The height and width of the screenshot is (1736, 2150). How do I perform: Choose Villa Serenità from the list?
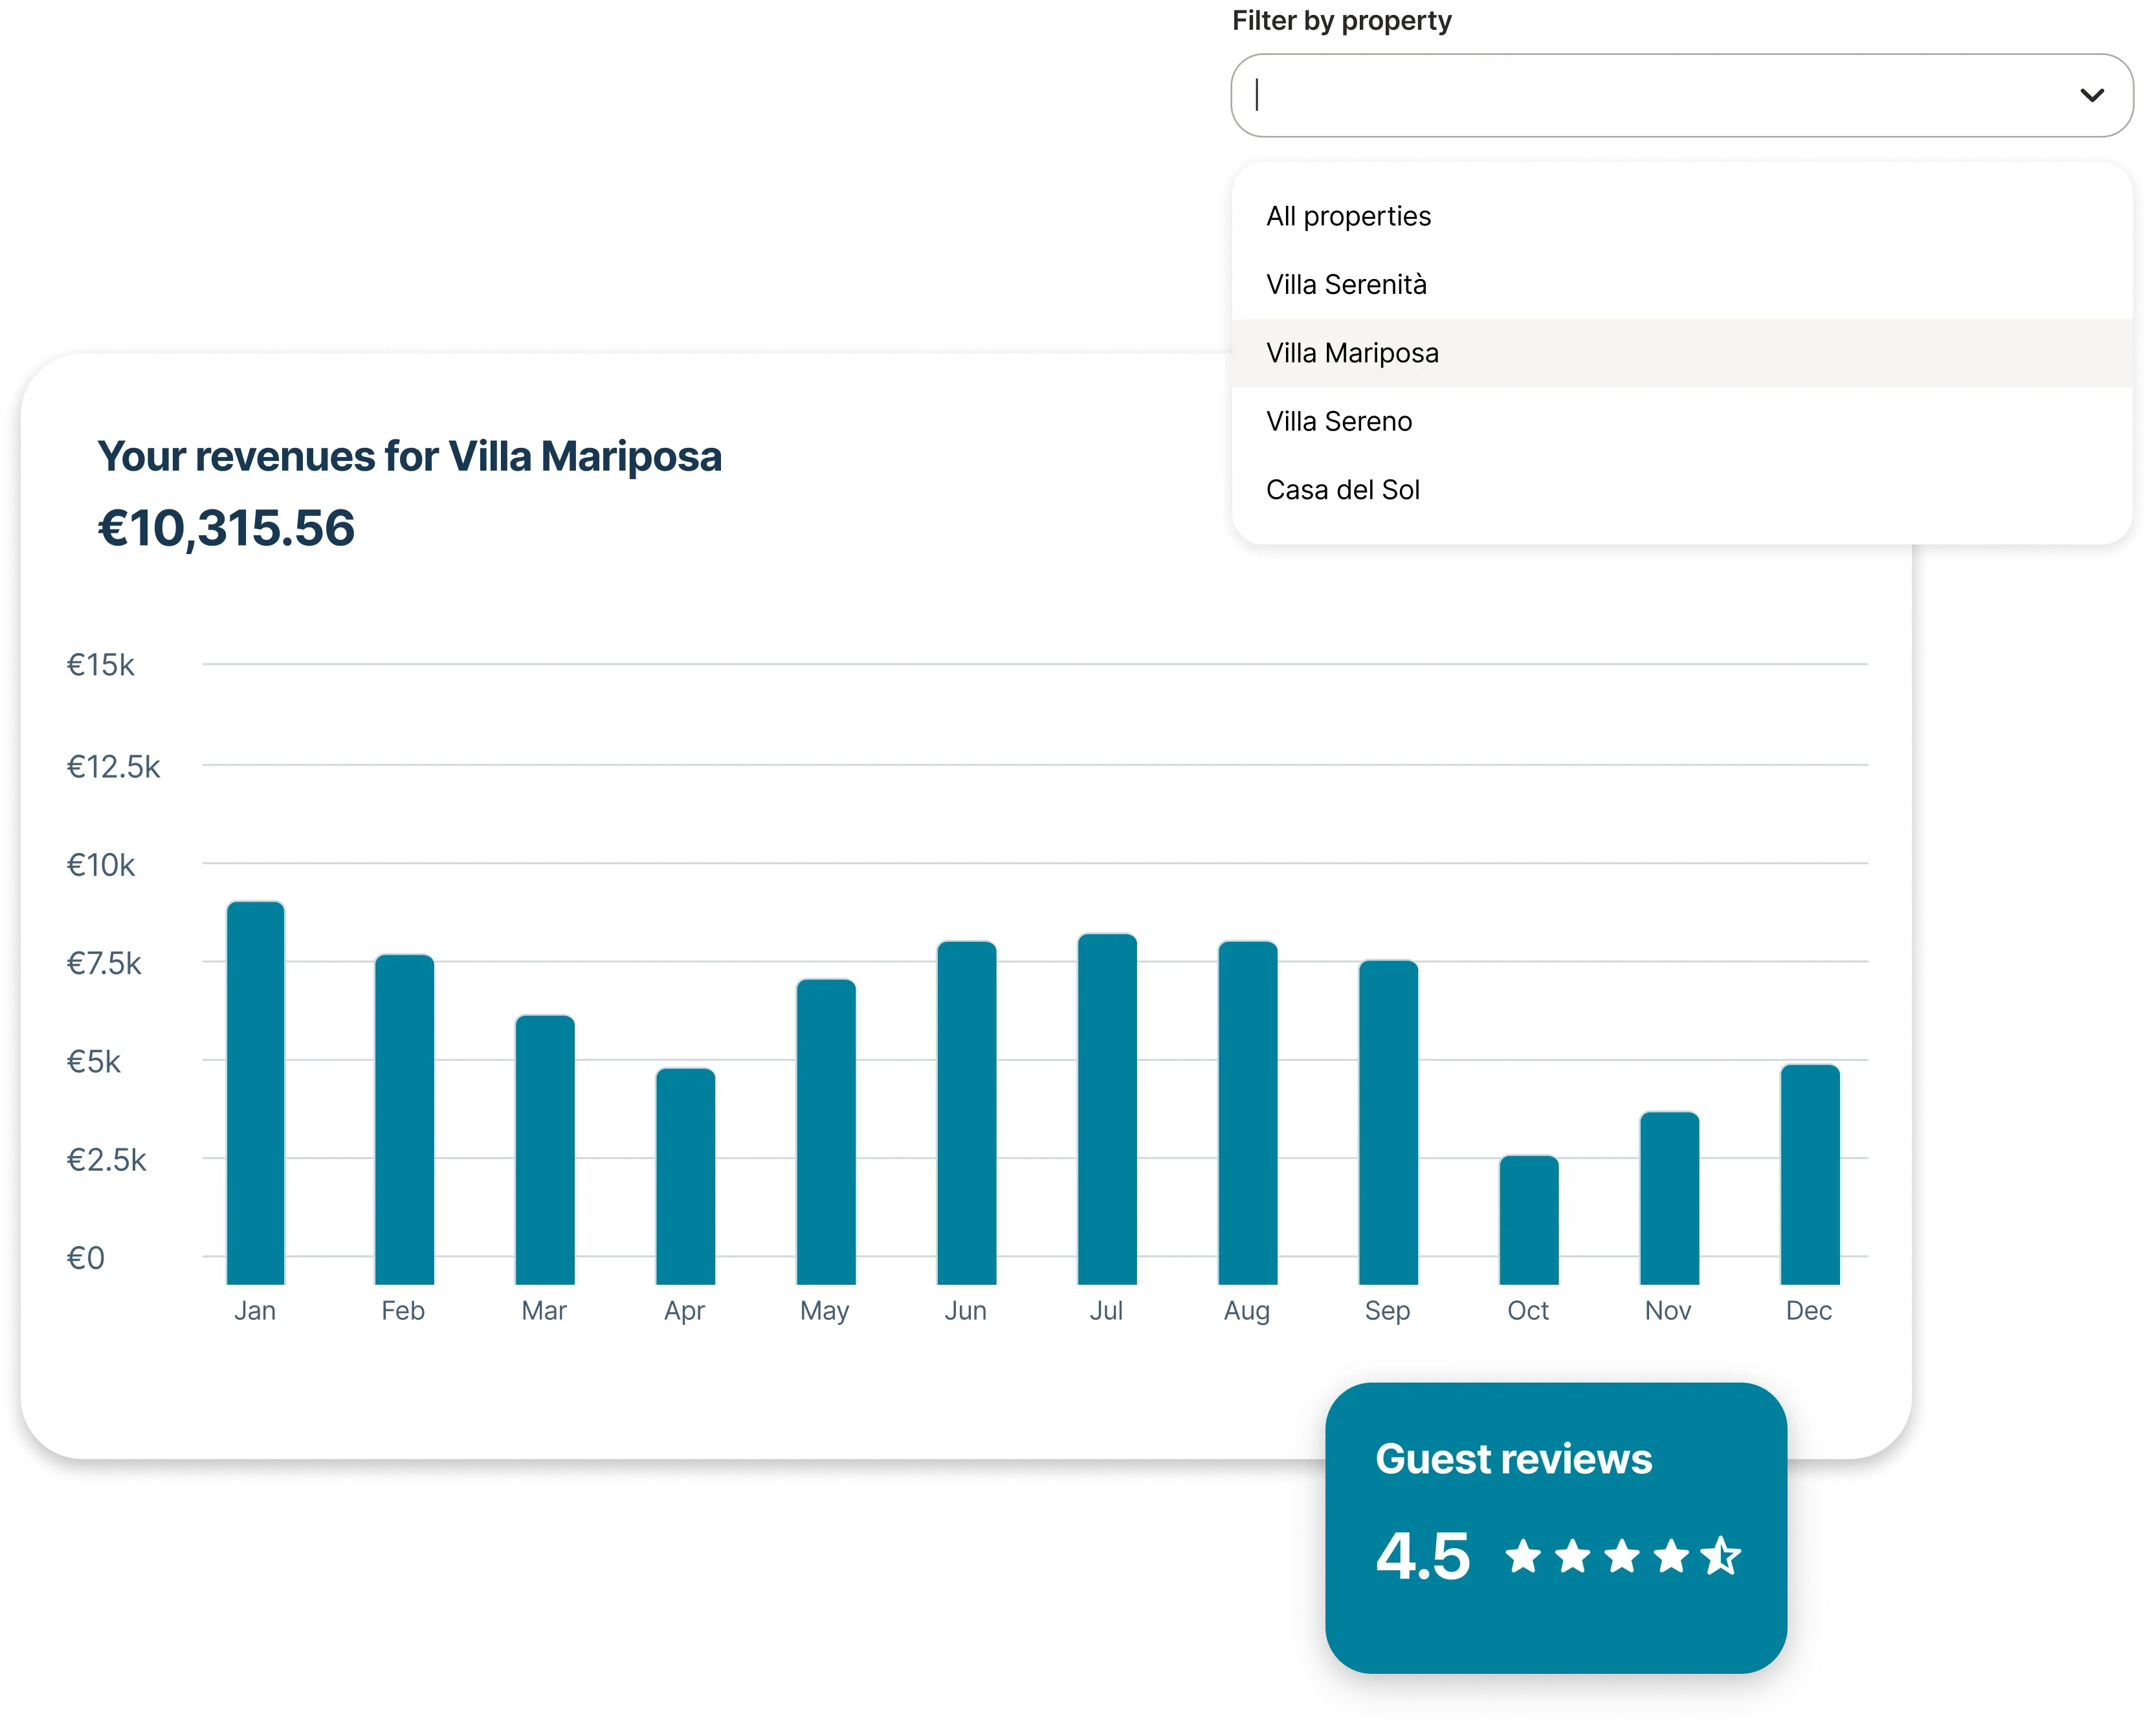(x=1346, y=285)
